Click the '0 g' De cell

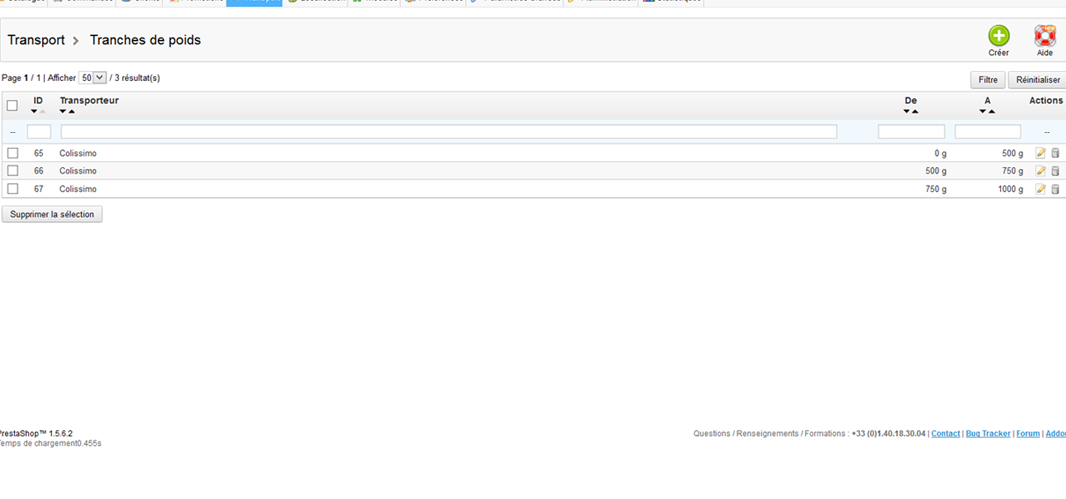click(x=940, y=153)
